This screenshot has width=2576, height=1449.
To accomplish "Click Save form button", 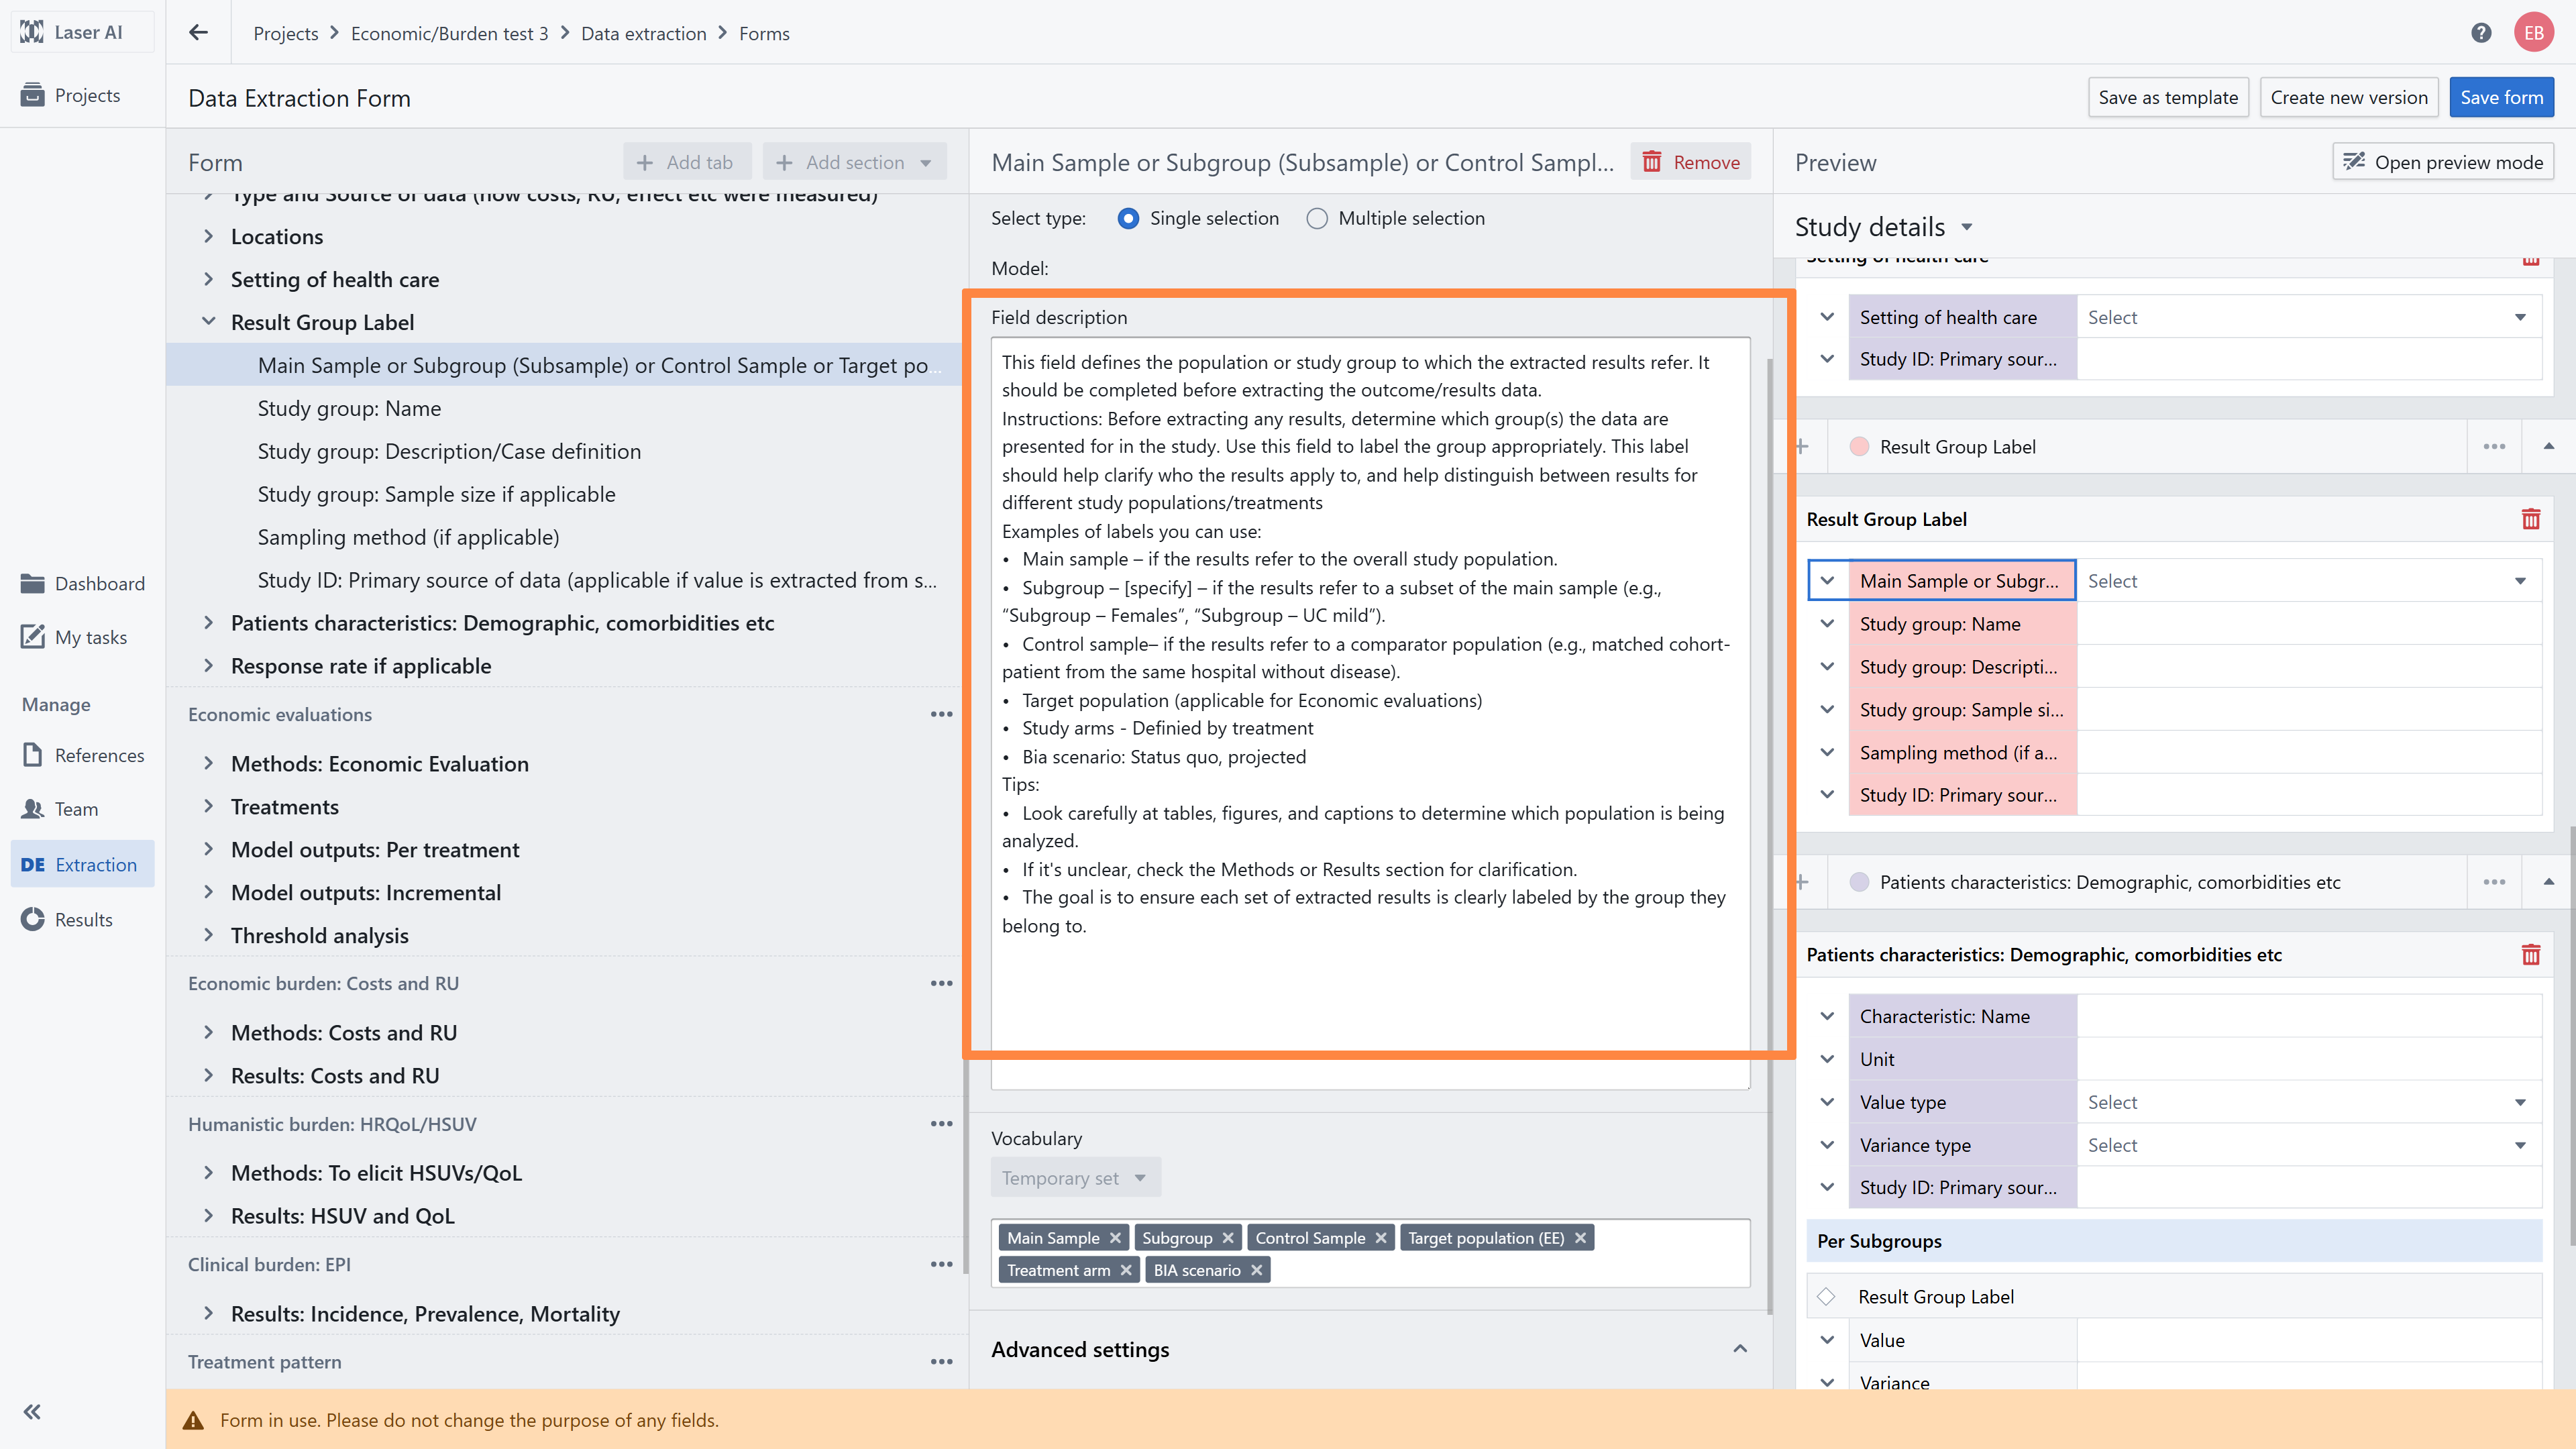I will click(x=2501, y=97).
